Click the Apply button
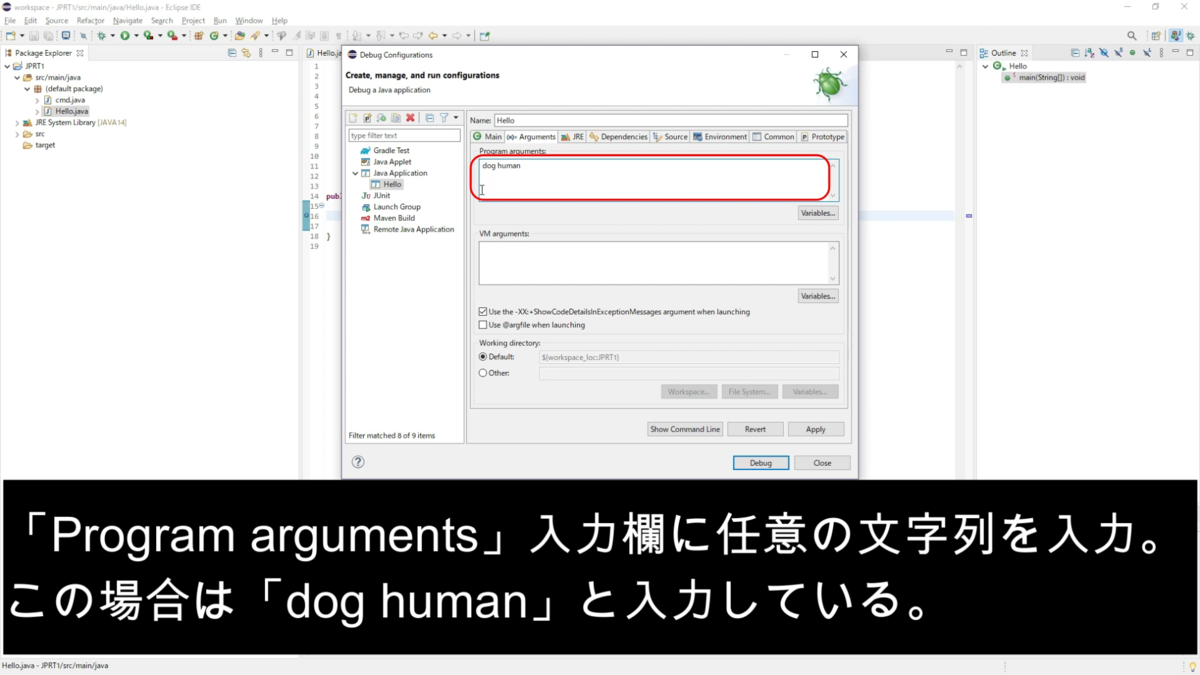 pos(816,429)
